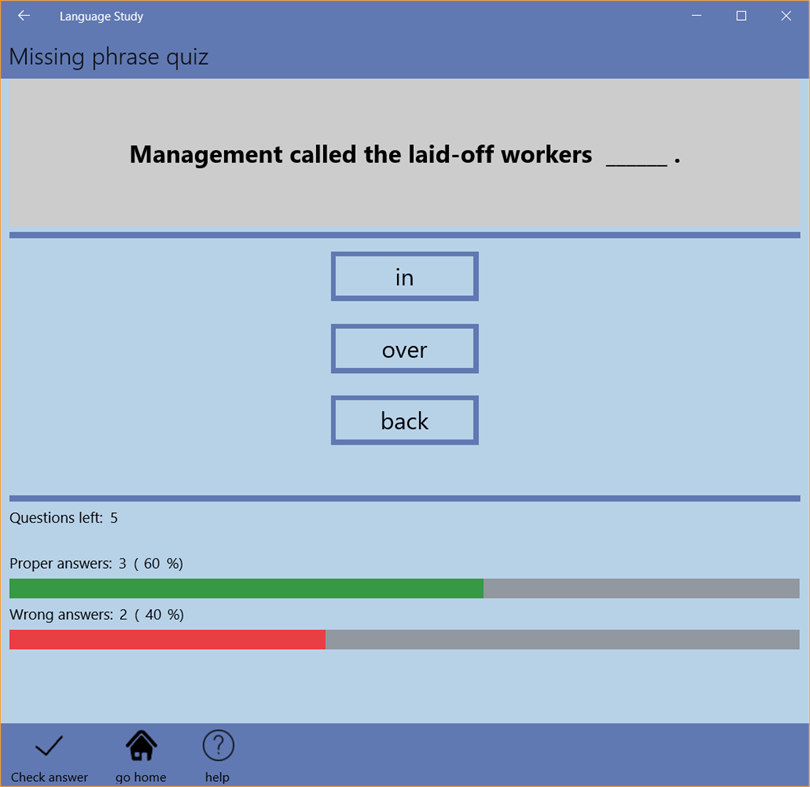Screen dimensions: 810x787
Task: Click the 'Proper answers: 3' statistics text
Action: [95, 563]
